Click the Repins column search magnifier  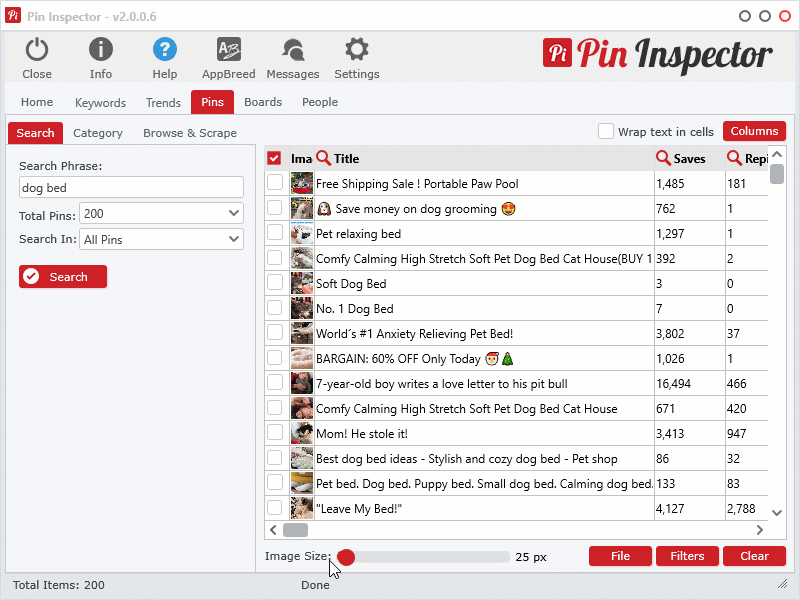pyautogui.click(x=734, y=158)
